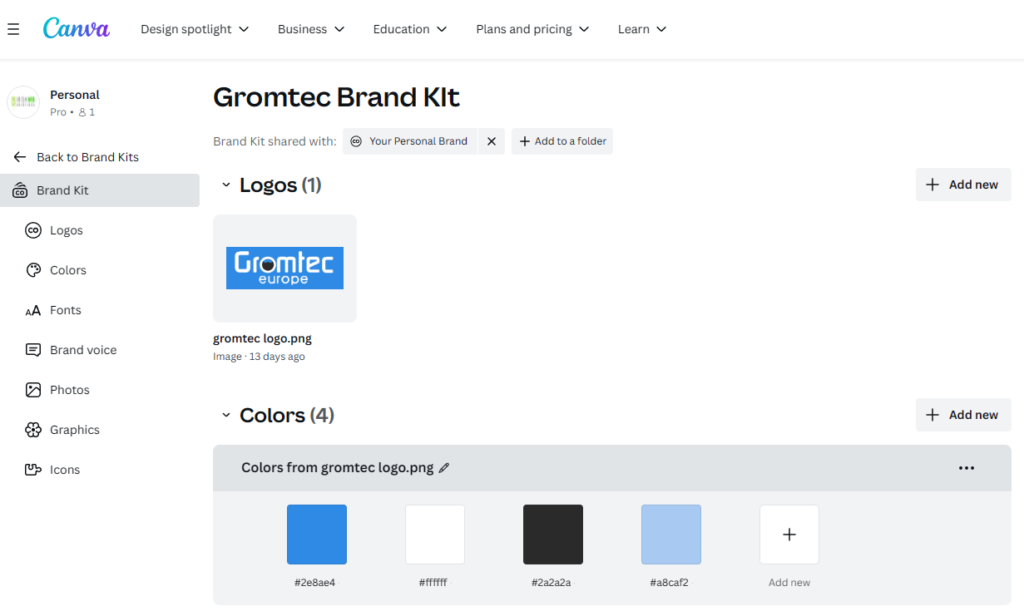
Task: Open Plans and pricing menu
Action: (x=532, y=29)
